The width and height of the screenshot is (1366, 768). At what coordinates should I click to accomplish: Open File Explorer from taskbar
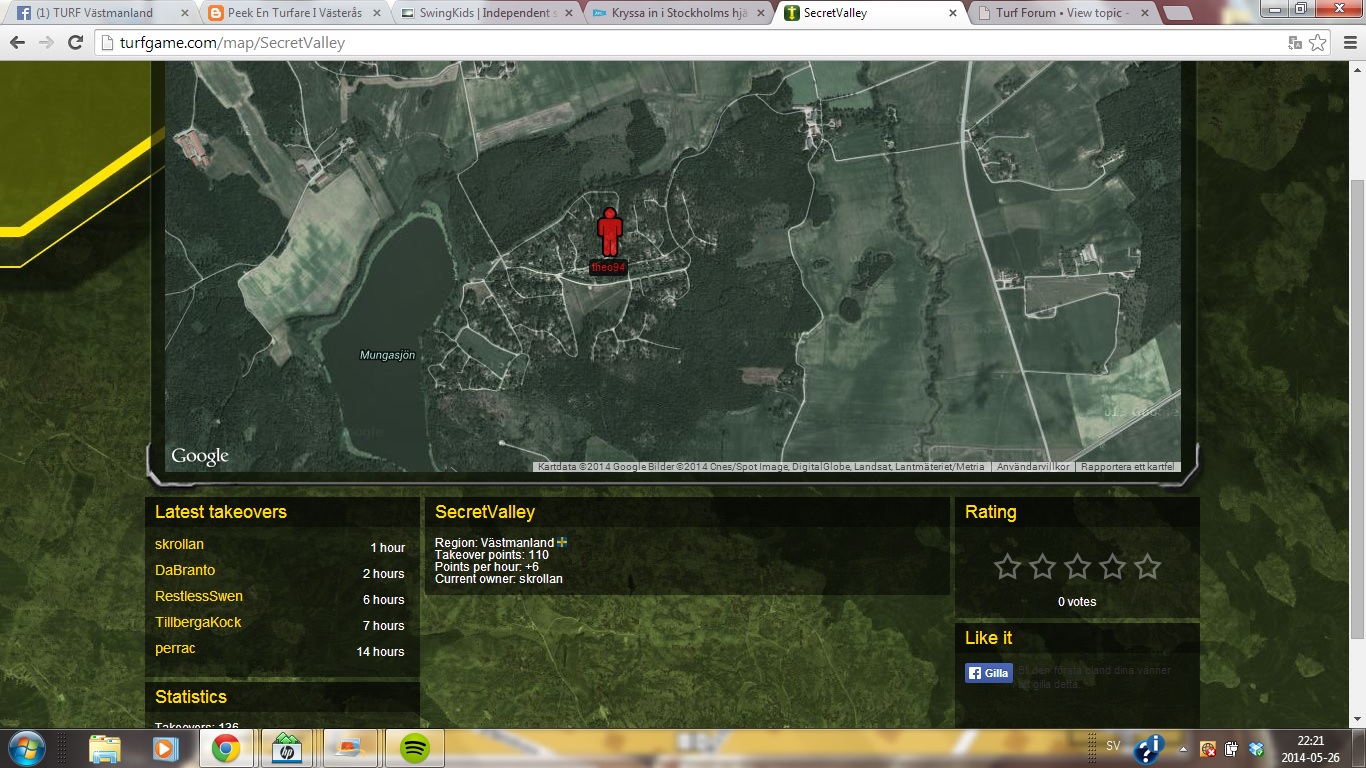click(104, 748)
